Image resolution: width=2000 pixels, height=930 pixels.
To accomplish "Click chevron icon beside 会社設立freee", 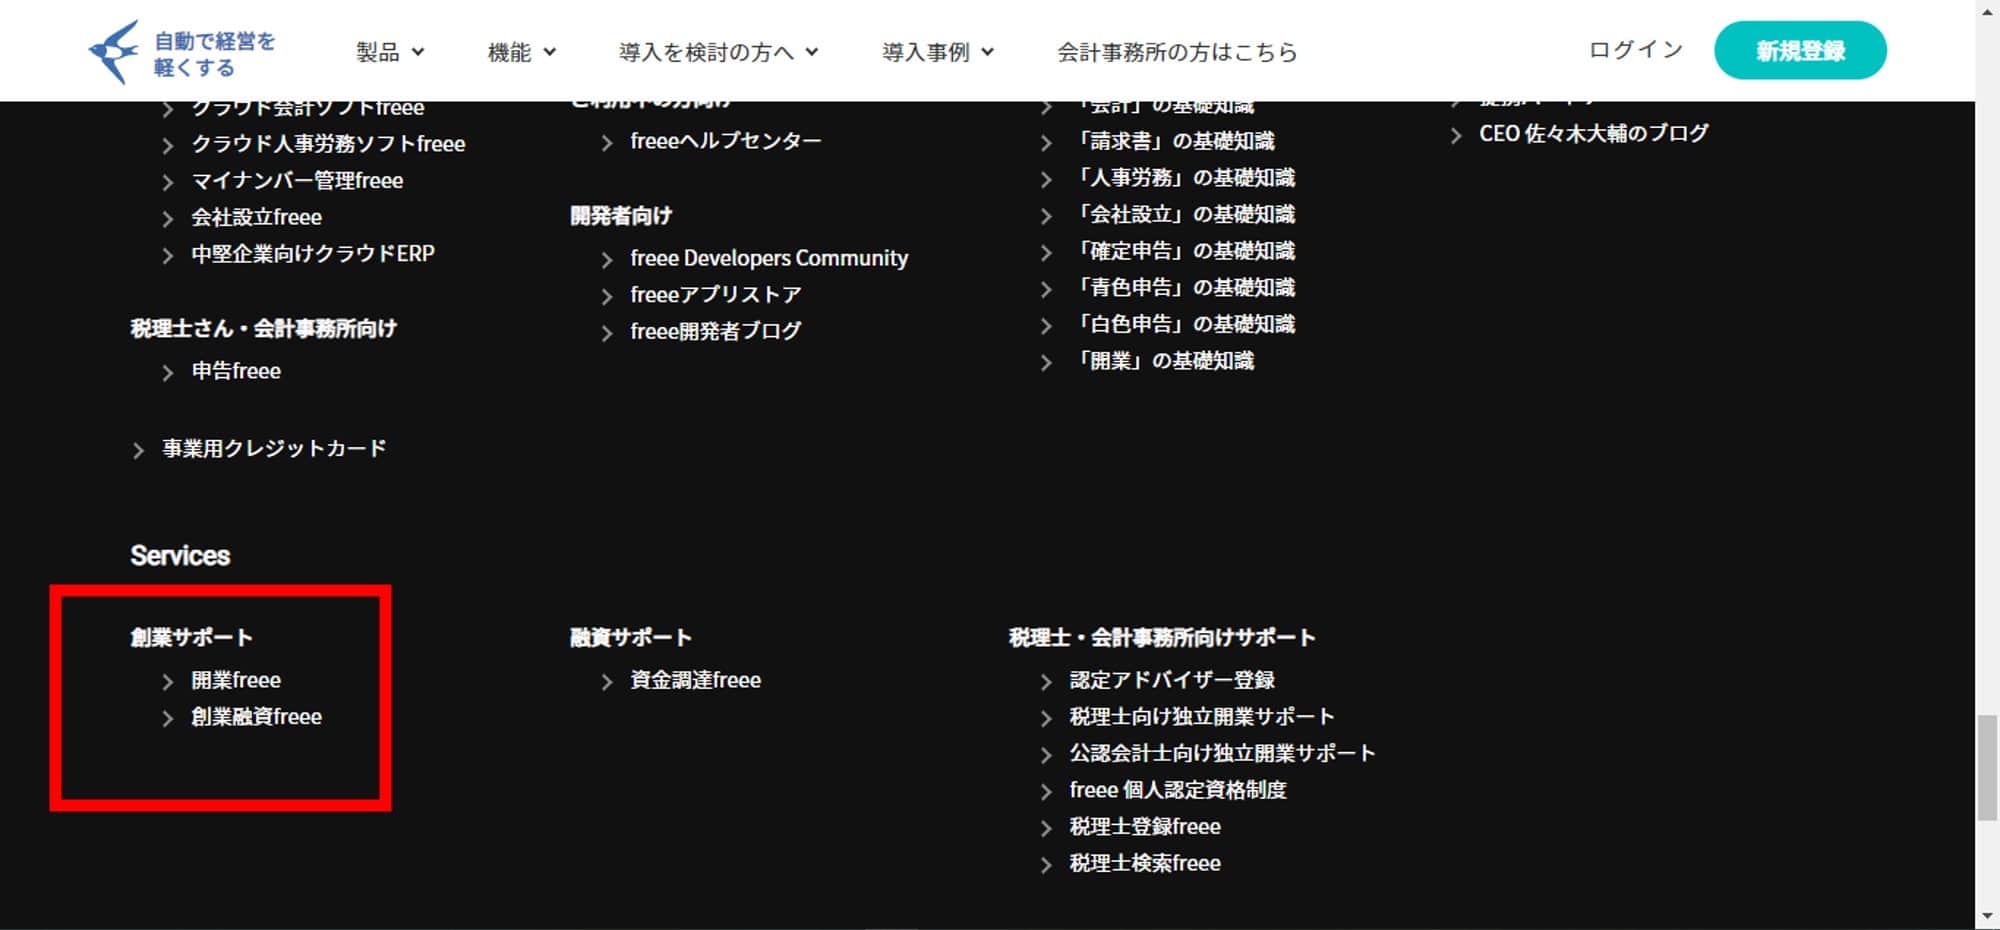I will click(x=168, y=219).
